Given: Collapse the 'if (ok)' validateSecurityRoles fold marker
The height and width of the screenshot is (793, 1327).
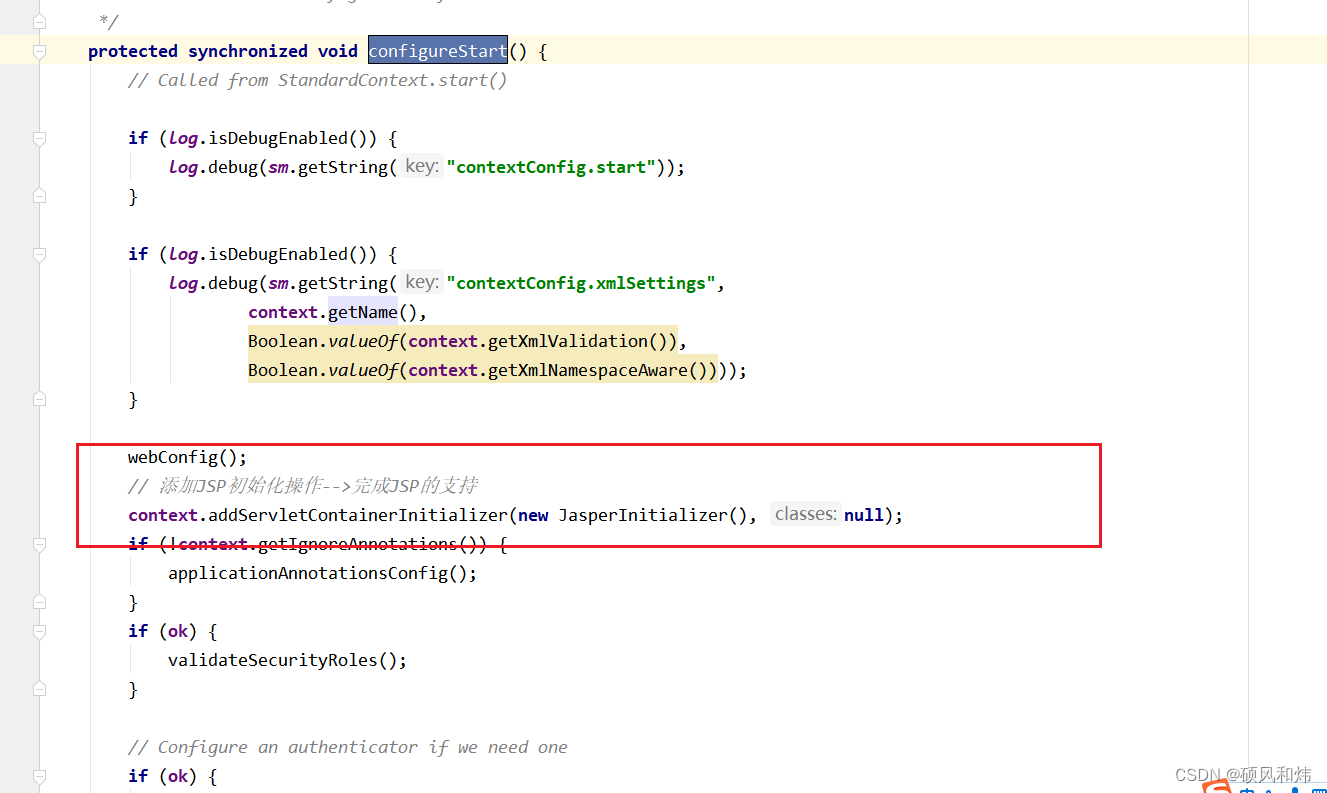Looking at the screenshot, I should pyautogui.click(x=39, y=631).
